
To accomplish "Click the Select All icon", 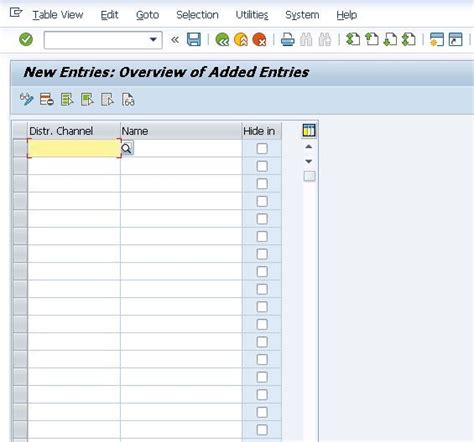I will (x=67, y=99).
